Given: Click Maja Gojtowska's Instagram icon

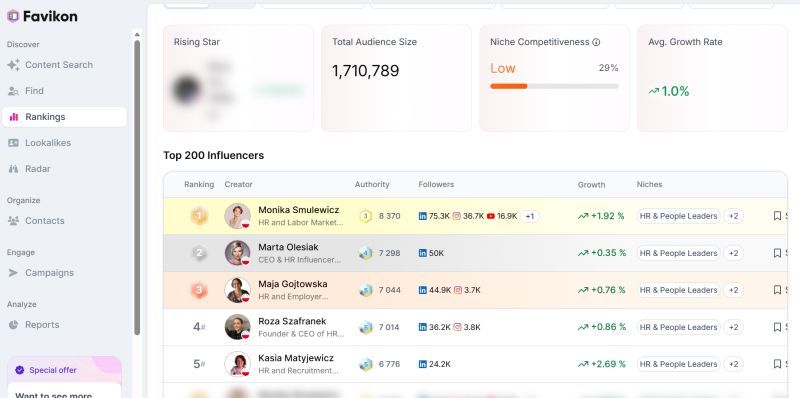Looking at the screenshot, I should [x=458, y=290].
